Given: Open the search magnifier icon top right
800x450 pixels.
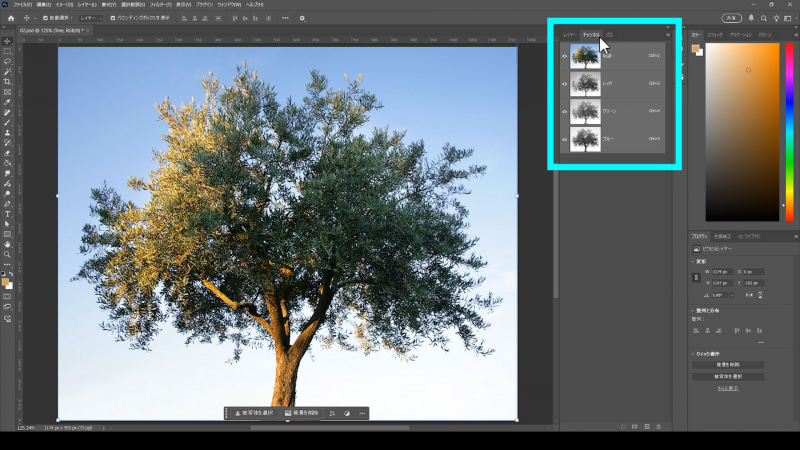Looking at the screenshot, I should pyautogui.click(x=764, y=18).
